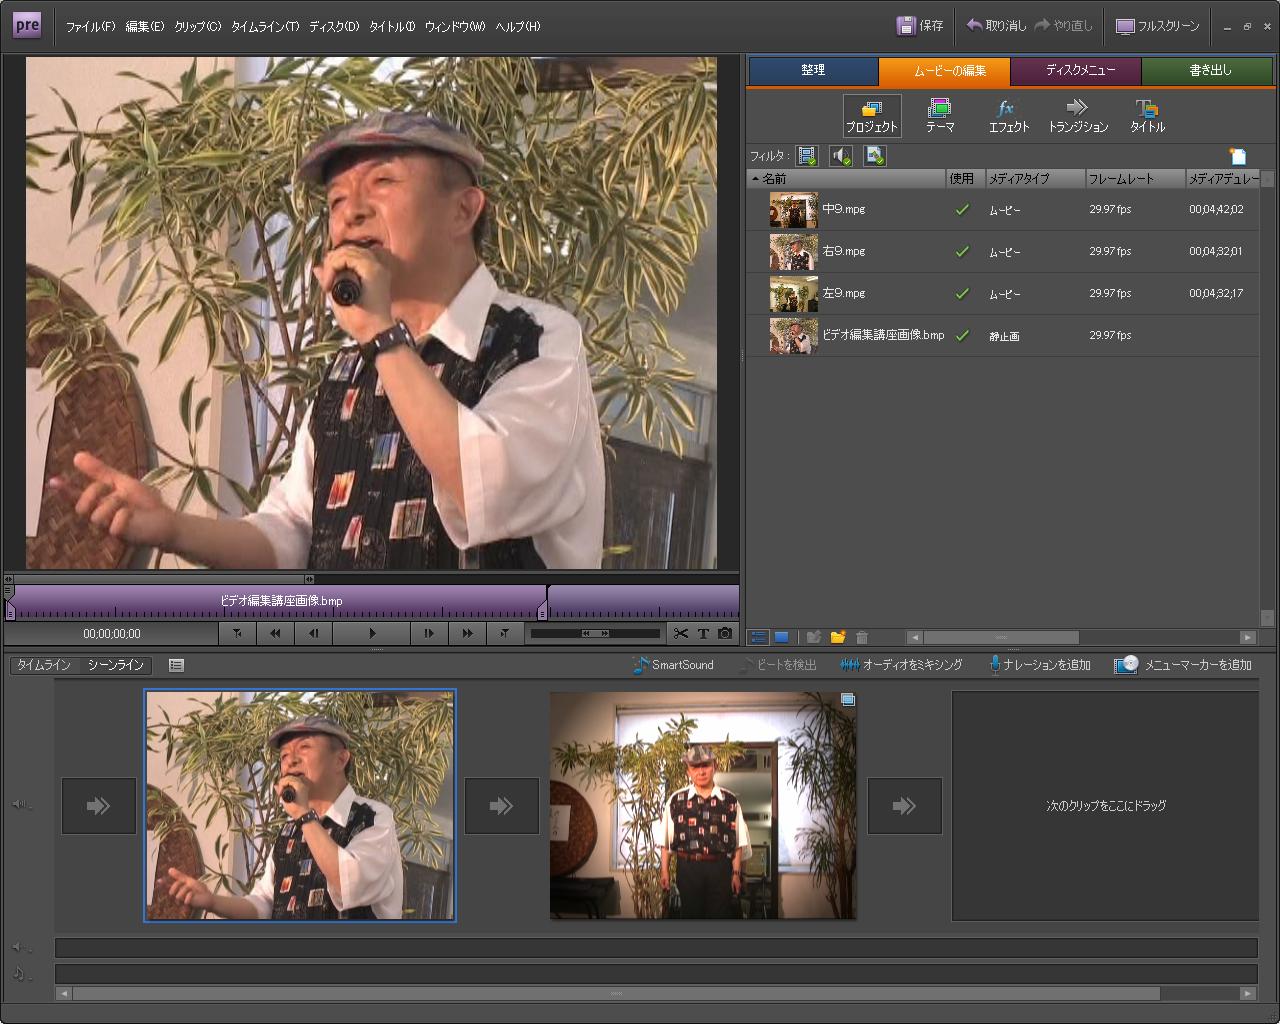The height and width of the screenshot is (1024, 1280).
Task: Open the タイトル (Titles) panel
Action: pos(1147,115)
